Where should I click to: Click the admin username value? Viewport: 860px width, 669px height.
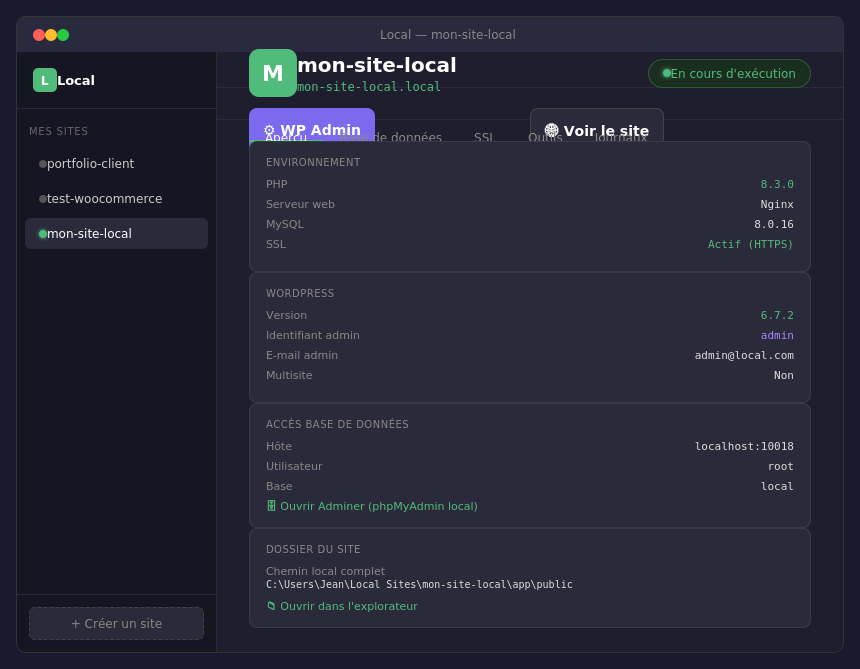point(777,335)
